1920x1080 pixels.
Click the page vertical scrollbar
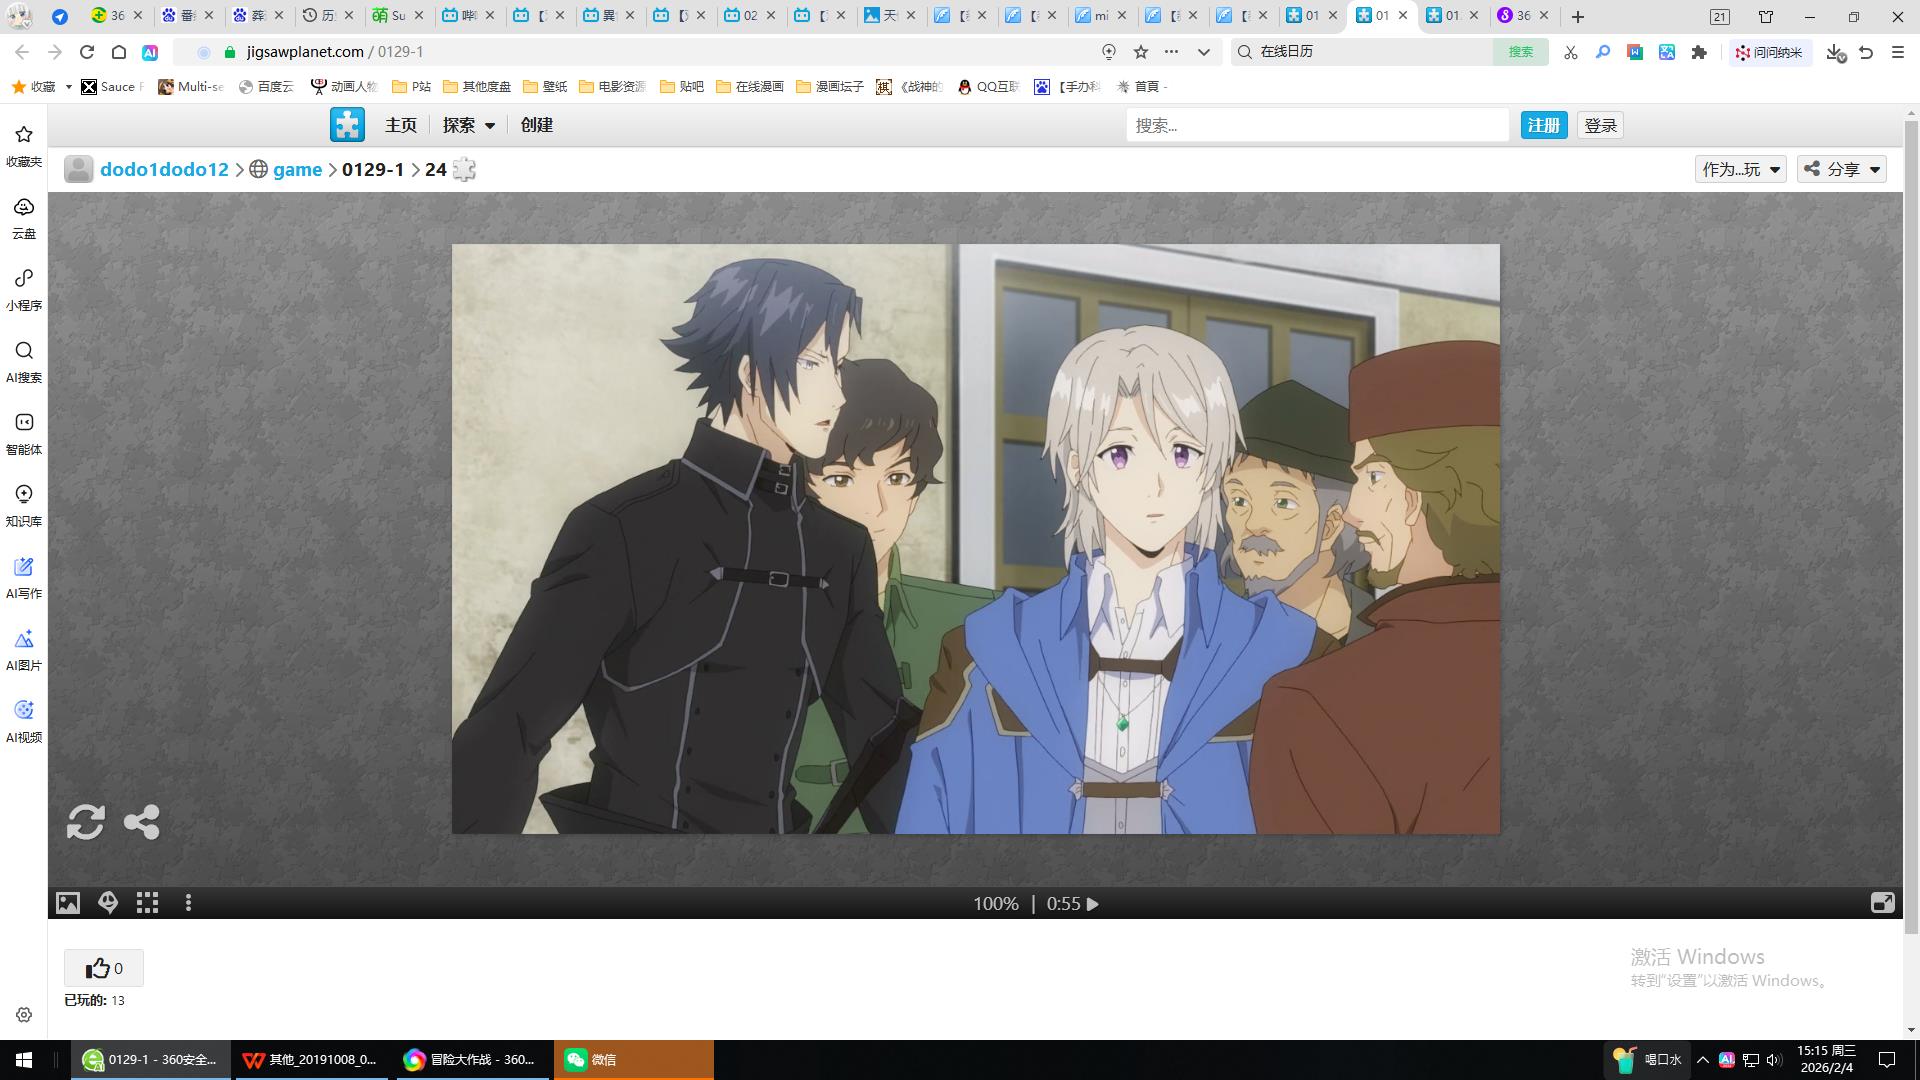pos(1911,520)
